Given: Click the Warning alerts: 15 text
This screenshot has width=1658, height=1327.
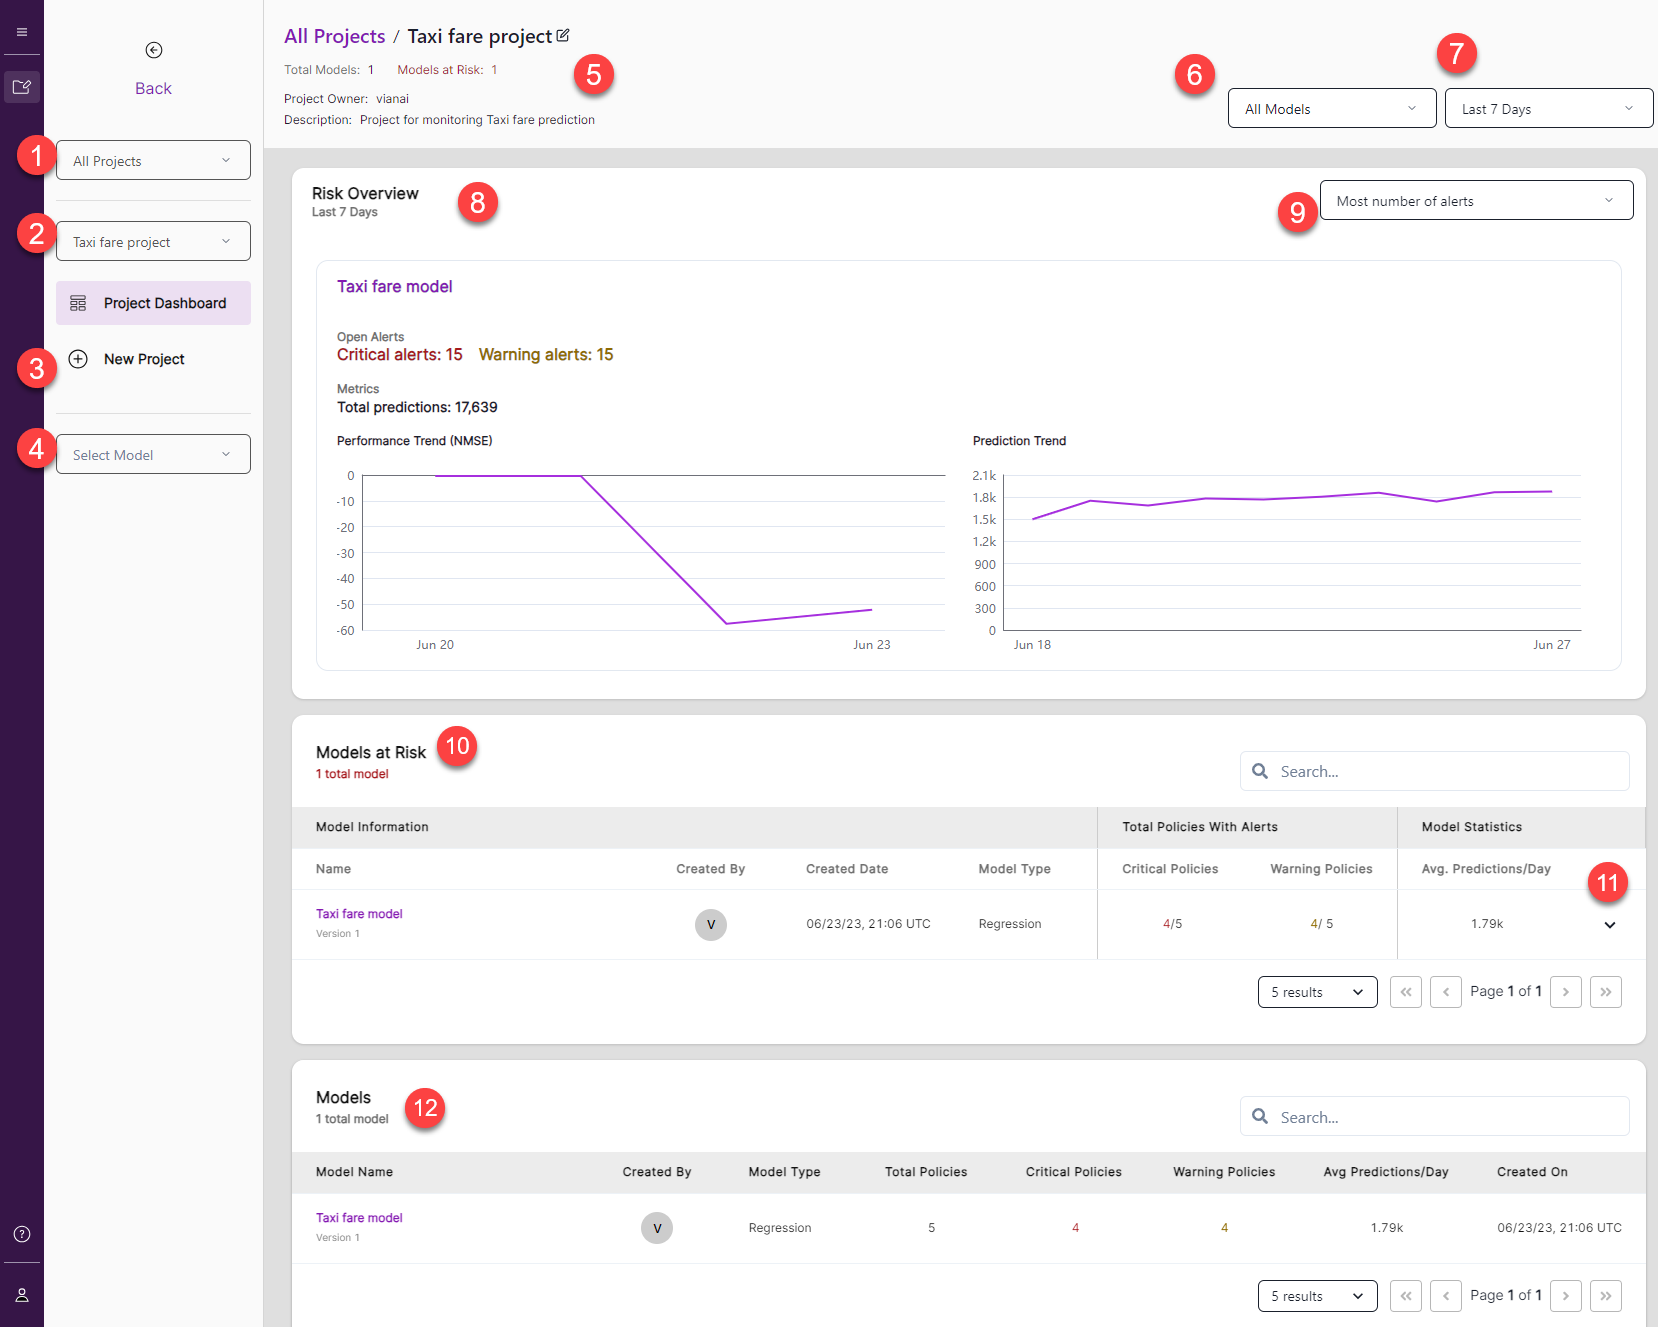Looking at the screenshot, I should pyautogui.click(x=546, y=355).
